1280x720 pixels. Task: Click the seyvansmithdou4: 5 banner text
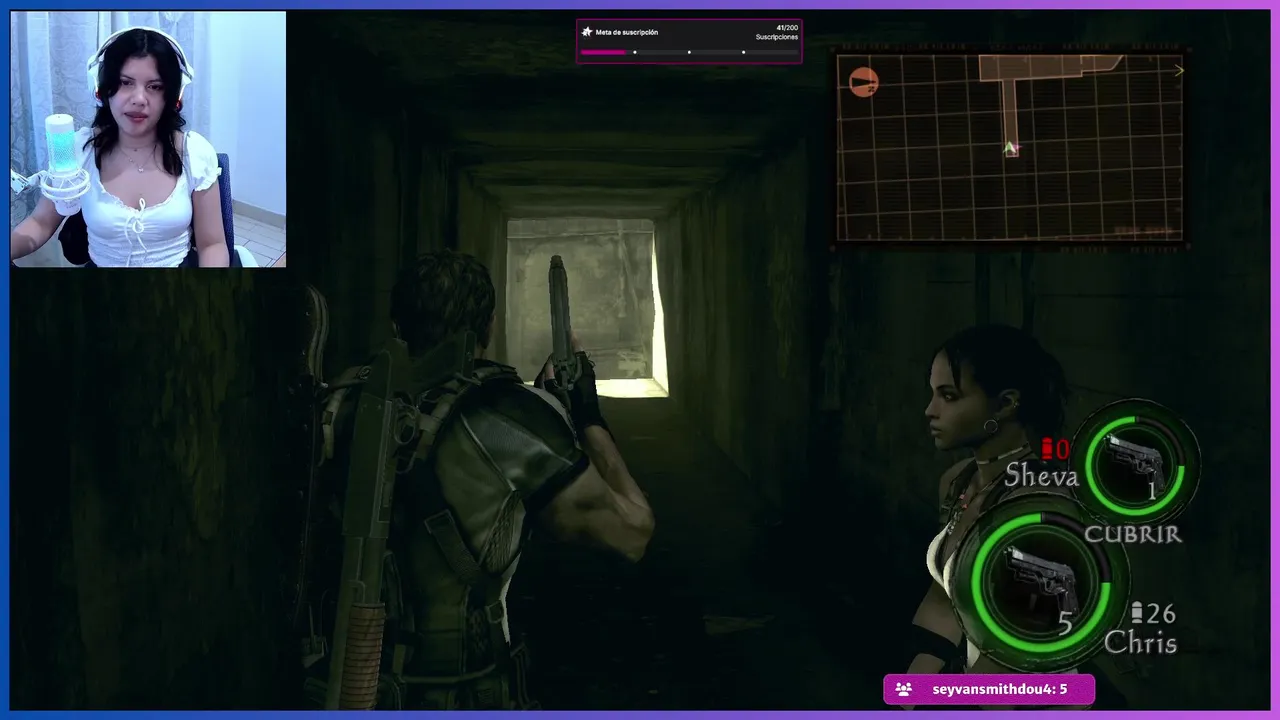coord(999,689)
